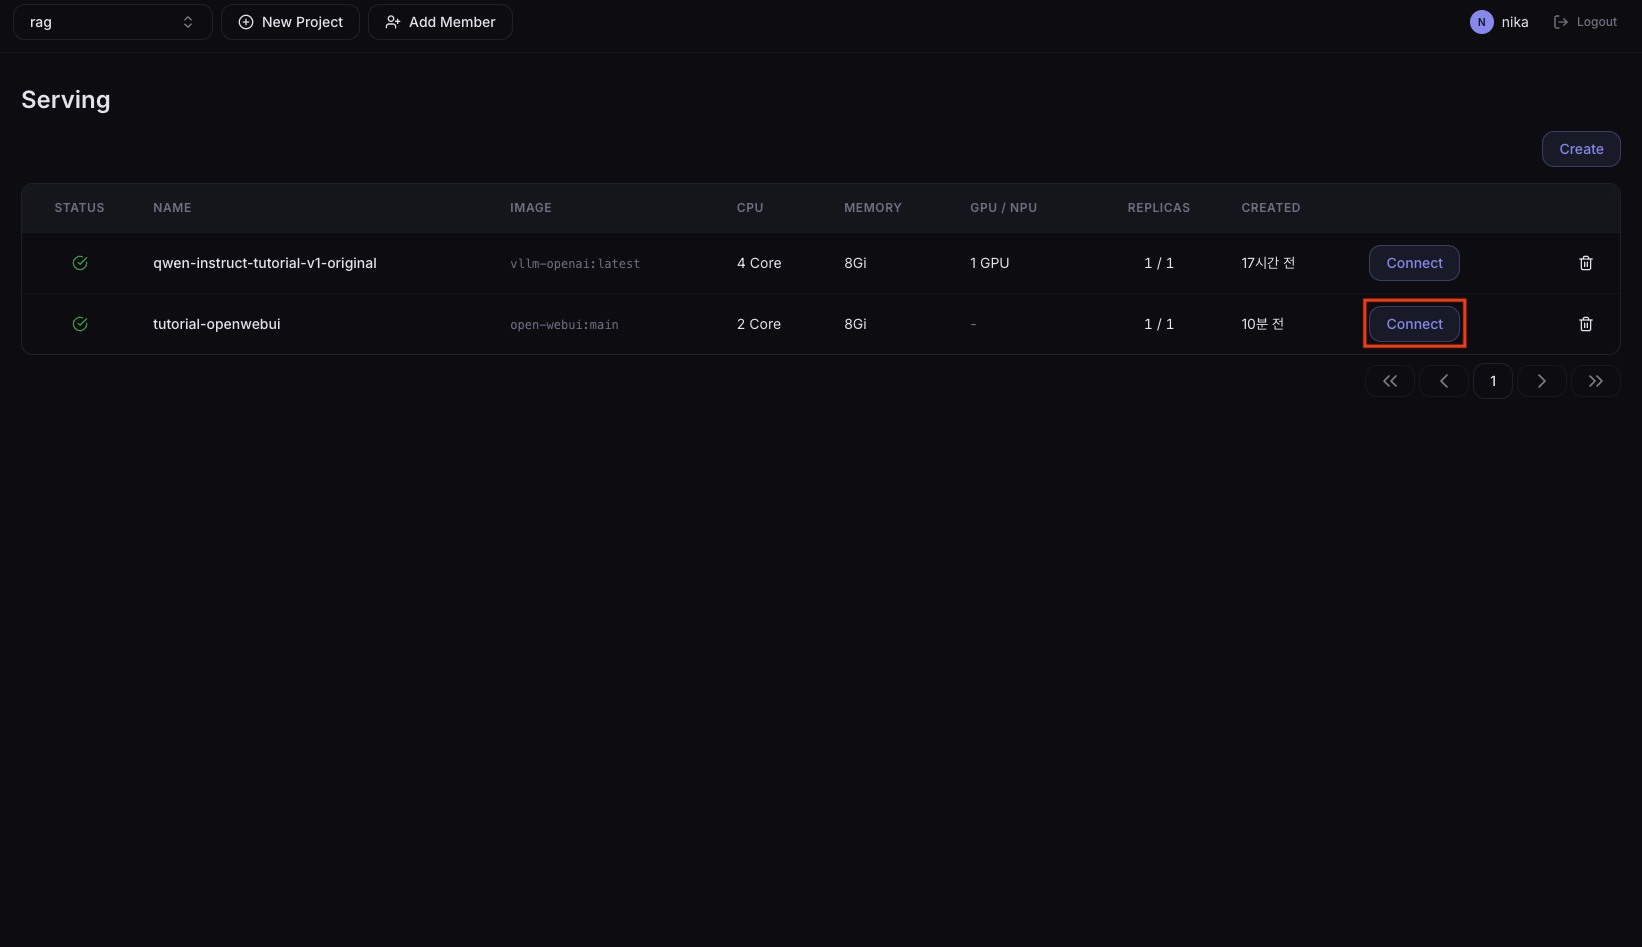Connect to qwen-instruct-tutorial-v1-original
Viewport: 1642px width, 947px height.
[x=1414, y=263]
